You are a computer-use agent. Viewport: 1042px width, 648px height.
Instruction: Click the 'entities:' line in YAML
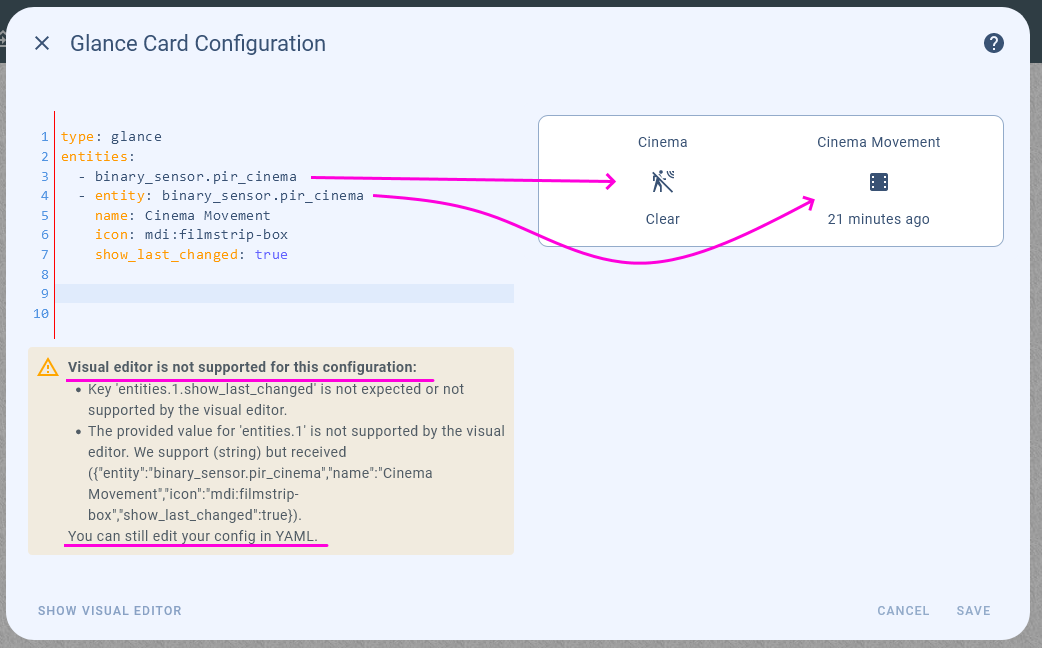pos(97,157)
